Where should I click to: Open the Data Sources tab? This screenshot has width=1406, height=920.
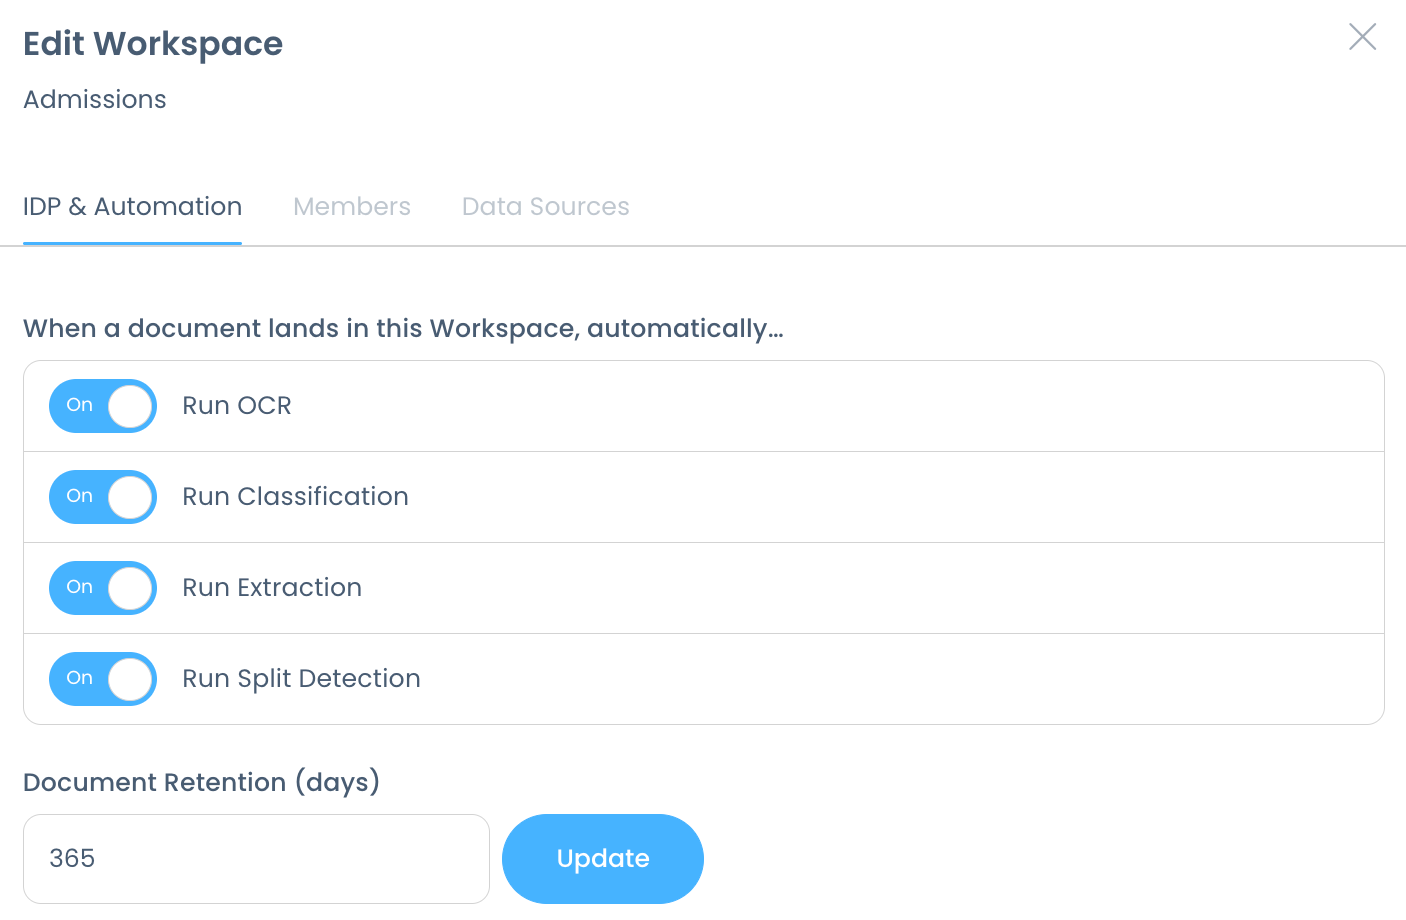tap(545, 207)
